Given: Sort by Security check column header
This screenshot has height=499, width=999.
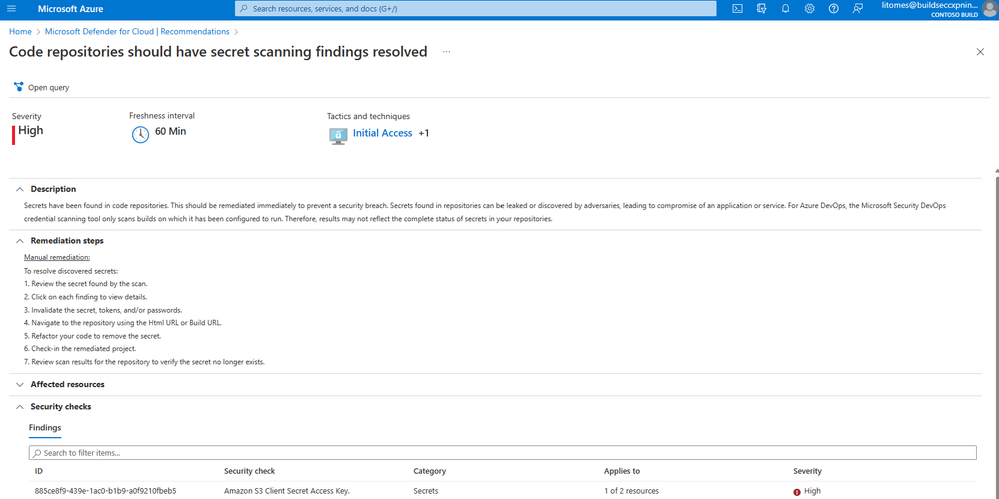Looking at the screenshot, I should [x=250, y=471].
